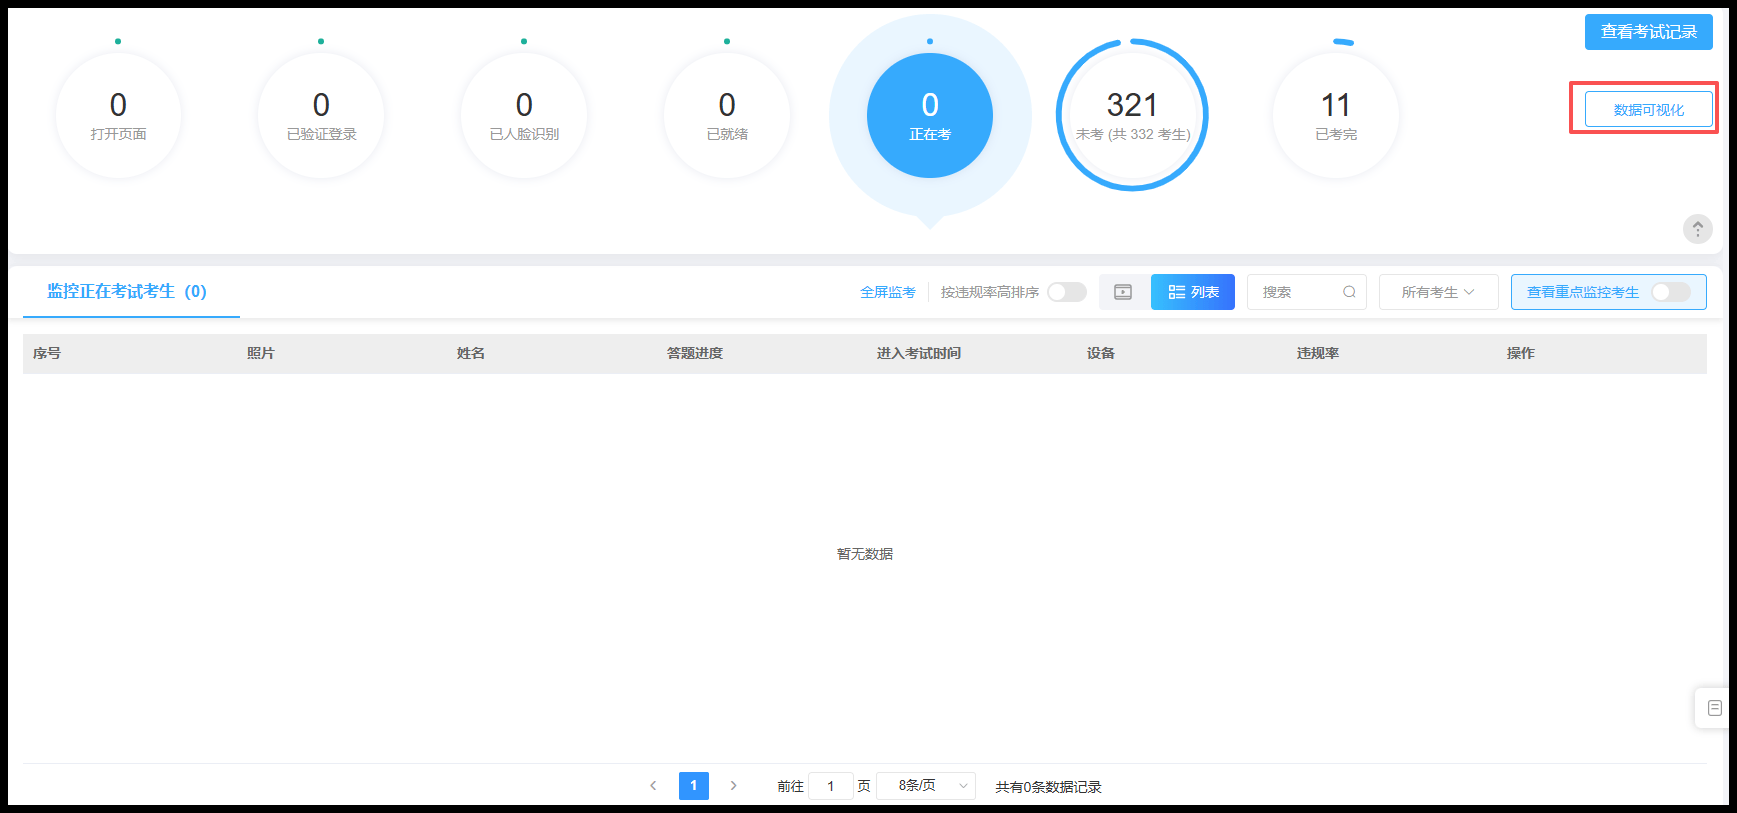This screenshot has width=1737, height=813.
Task: Open the floating note icon at right edge
Action: pos(1714,708)
